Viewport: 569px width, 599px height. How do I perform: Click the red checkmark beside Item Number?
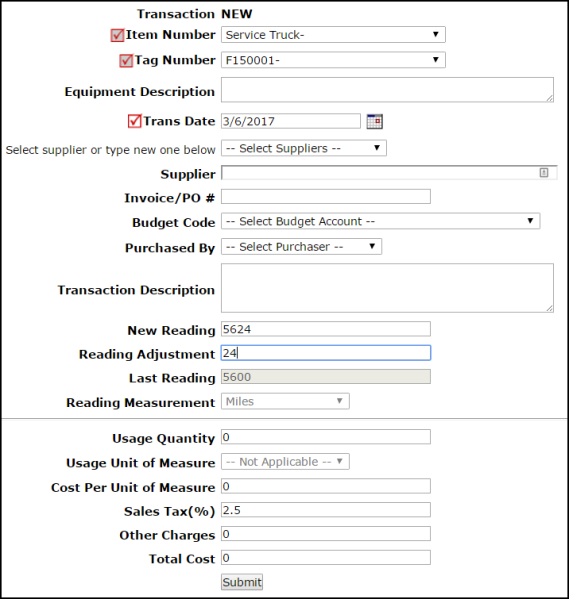(x=117, y=35)
